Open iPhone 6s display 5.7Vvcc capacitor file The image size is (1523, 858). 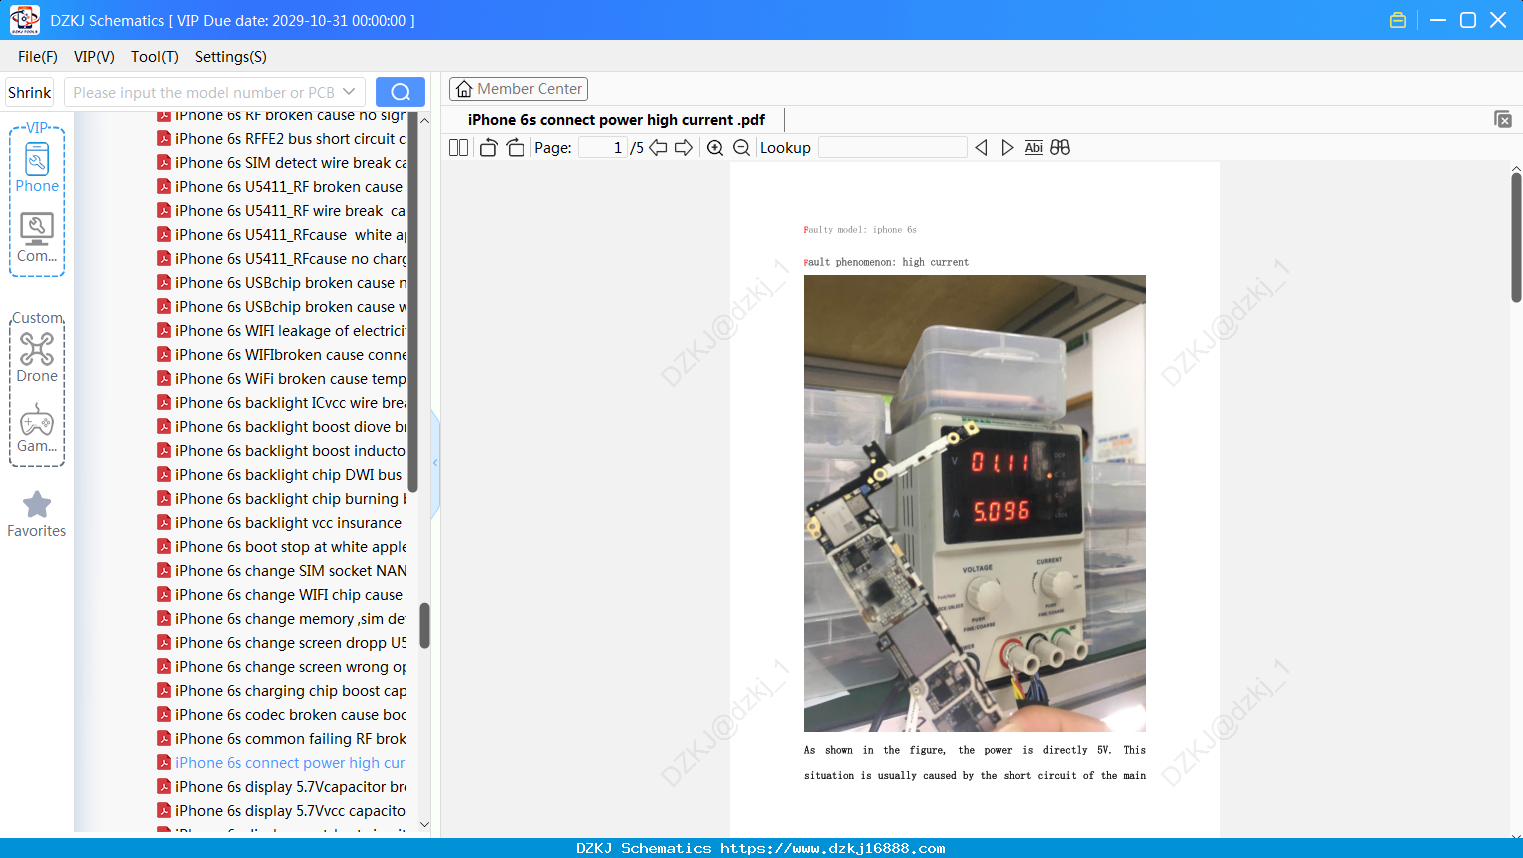pos(290,811)
